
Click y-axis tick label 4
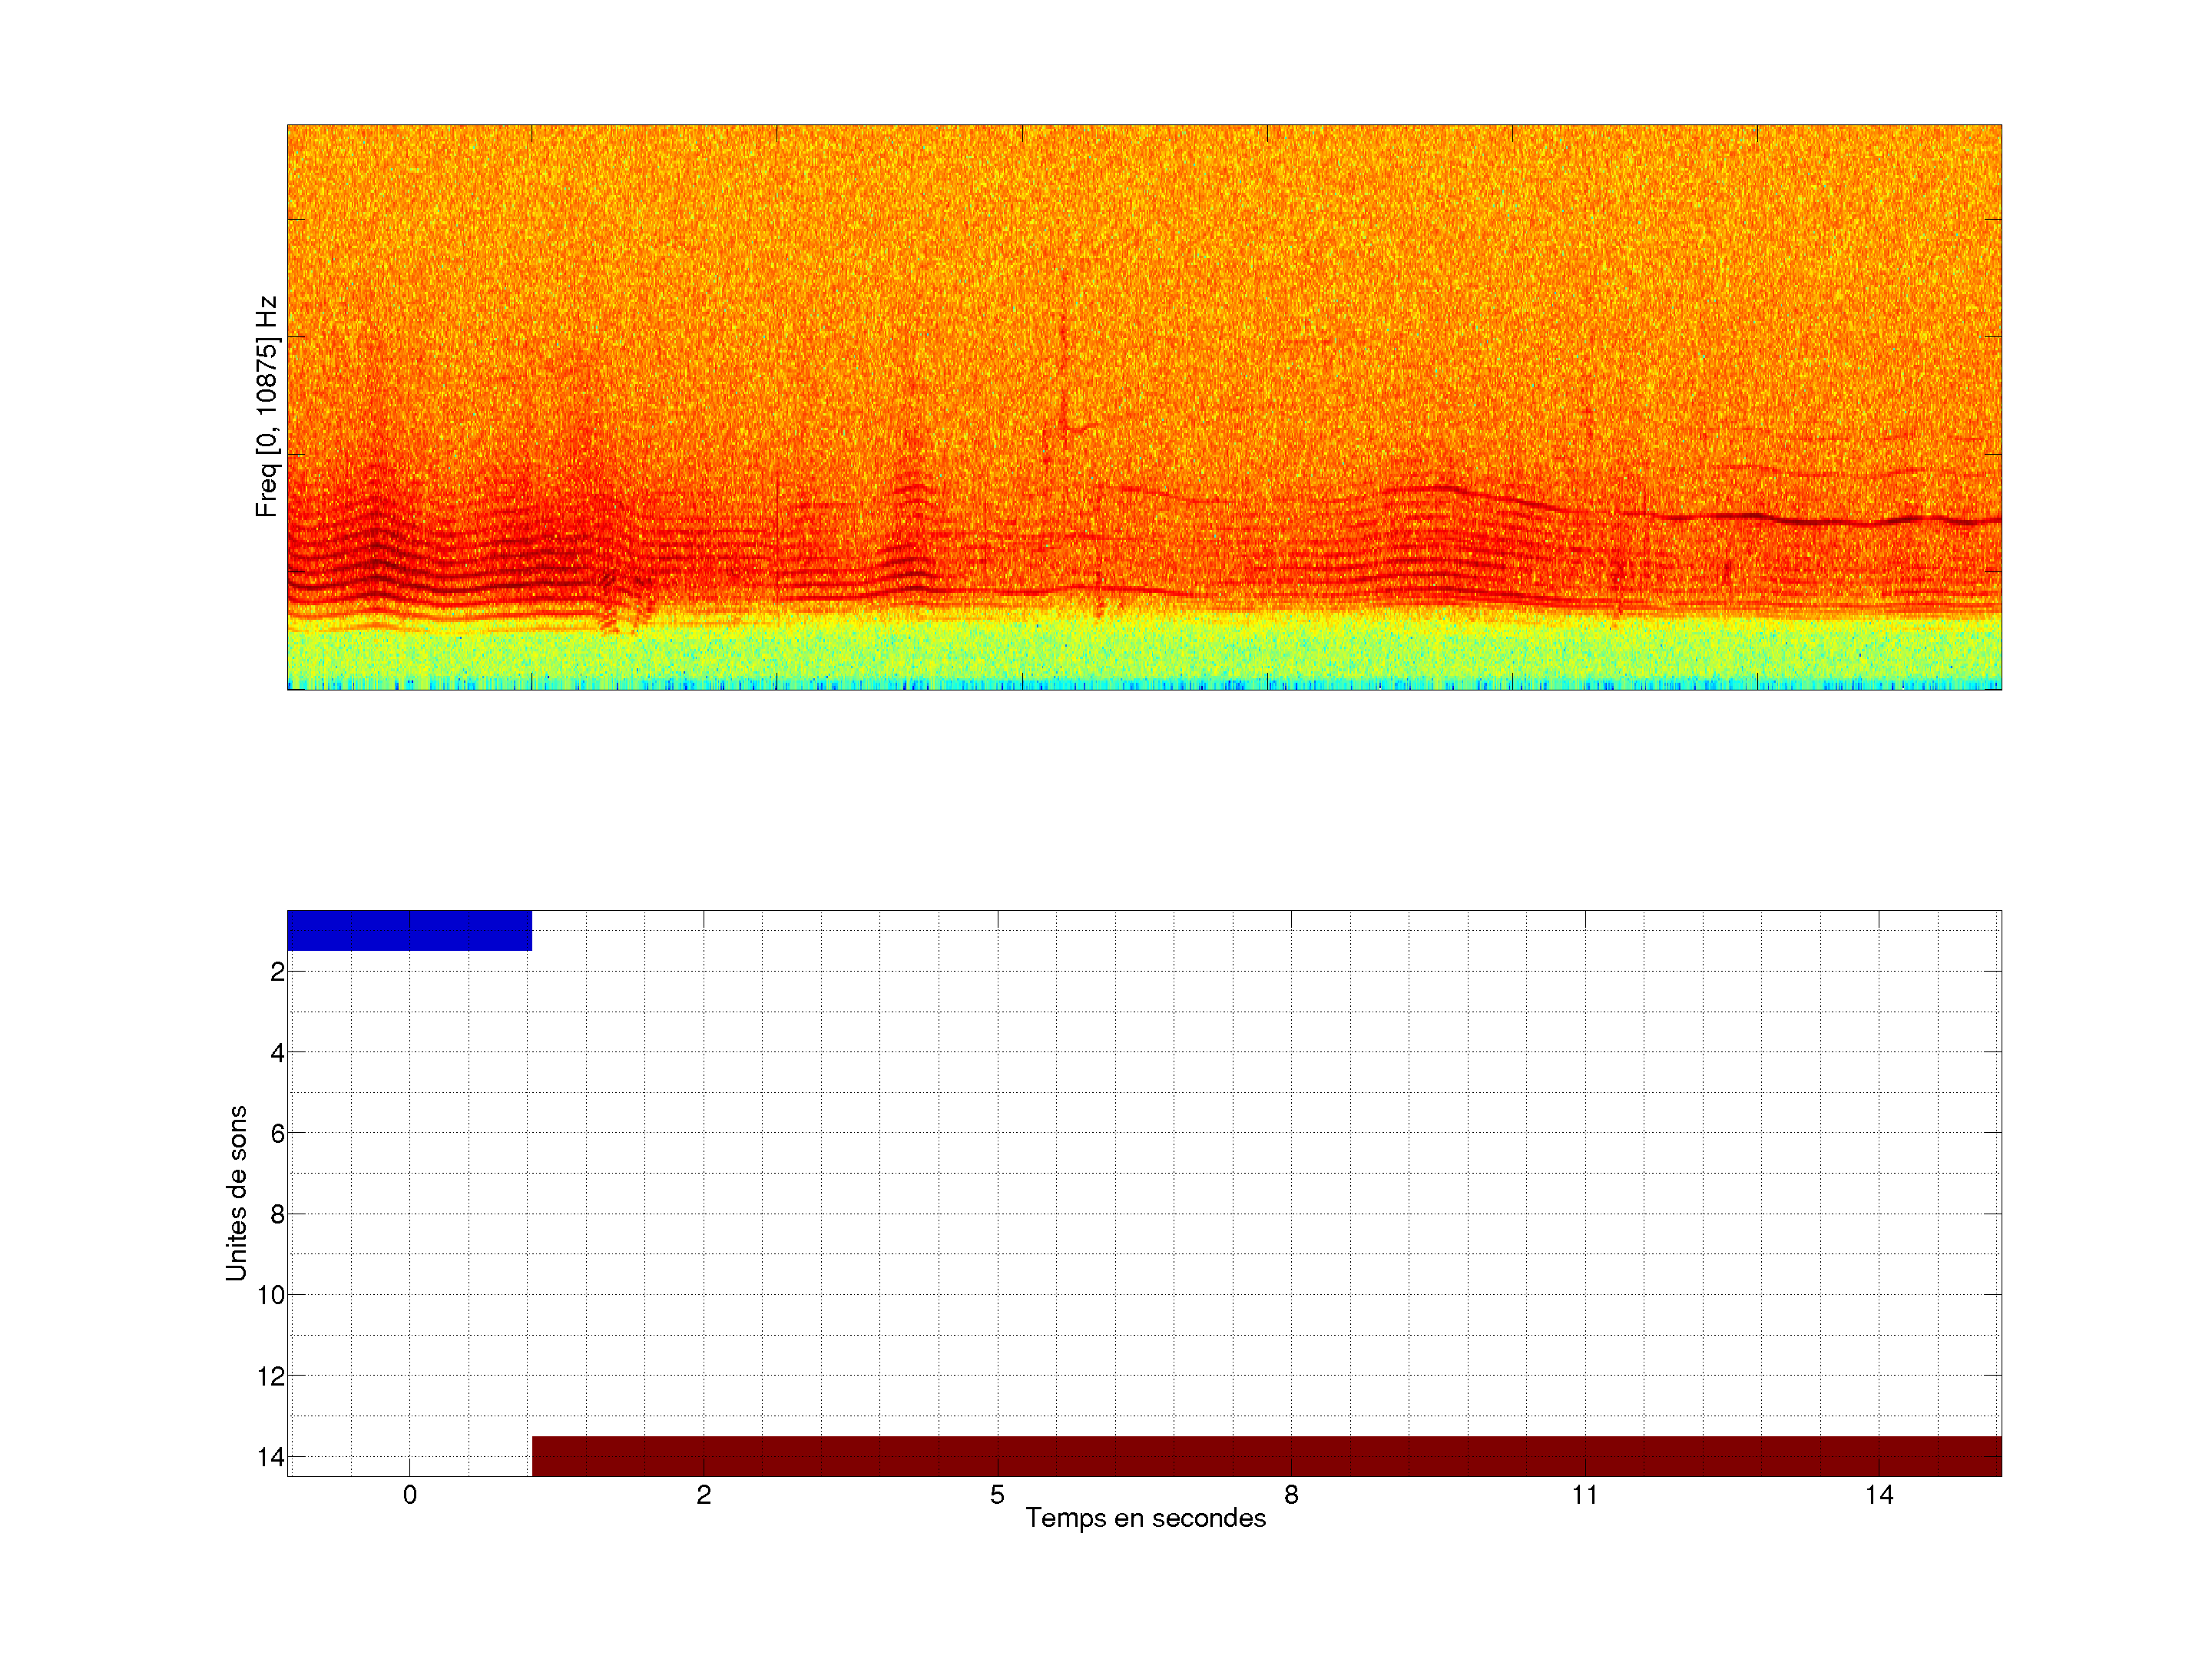[277, 1053]
